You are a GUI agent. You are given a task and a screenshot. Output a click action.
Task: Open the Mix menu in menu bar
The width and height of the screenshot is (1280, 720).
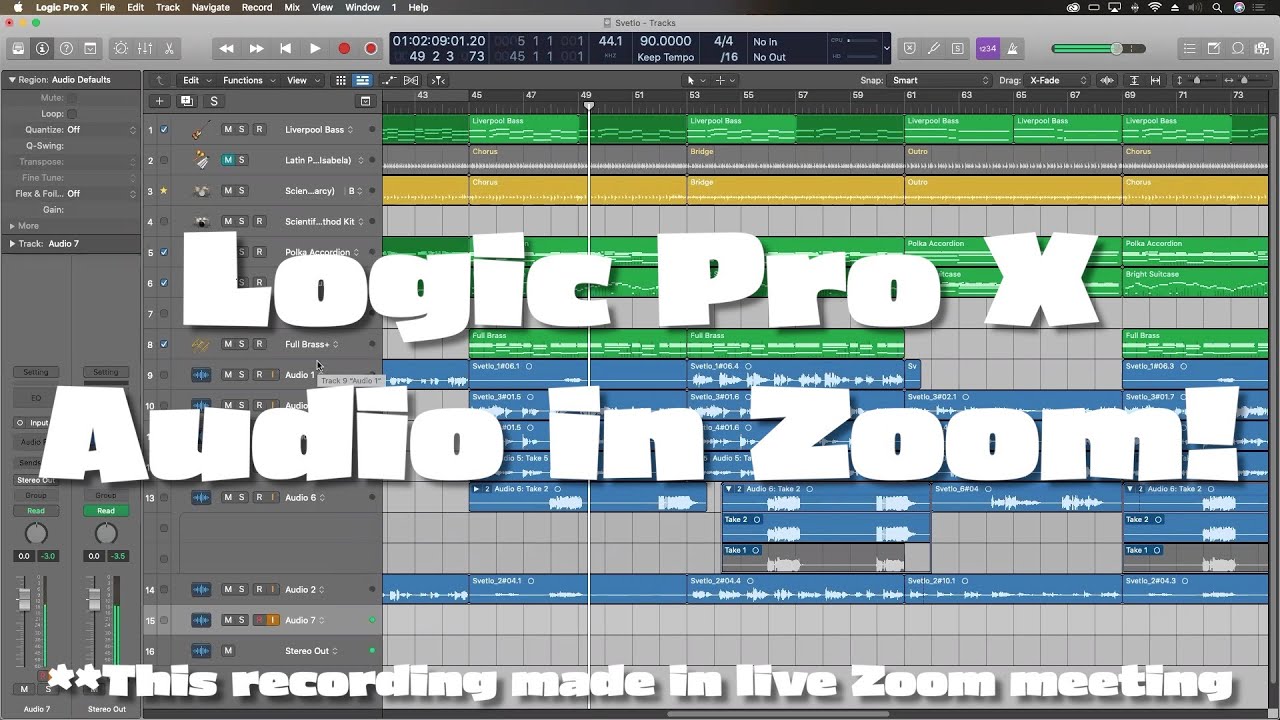pyautogui.click(x=292, y=7)
